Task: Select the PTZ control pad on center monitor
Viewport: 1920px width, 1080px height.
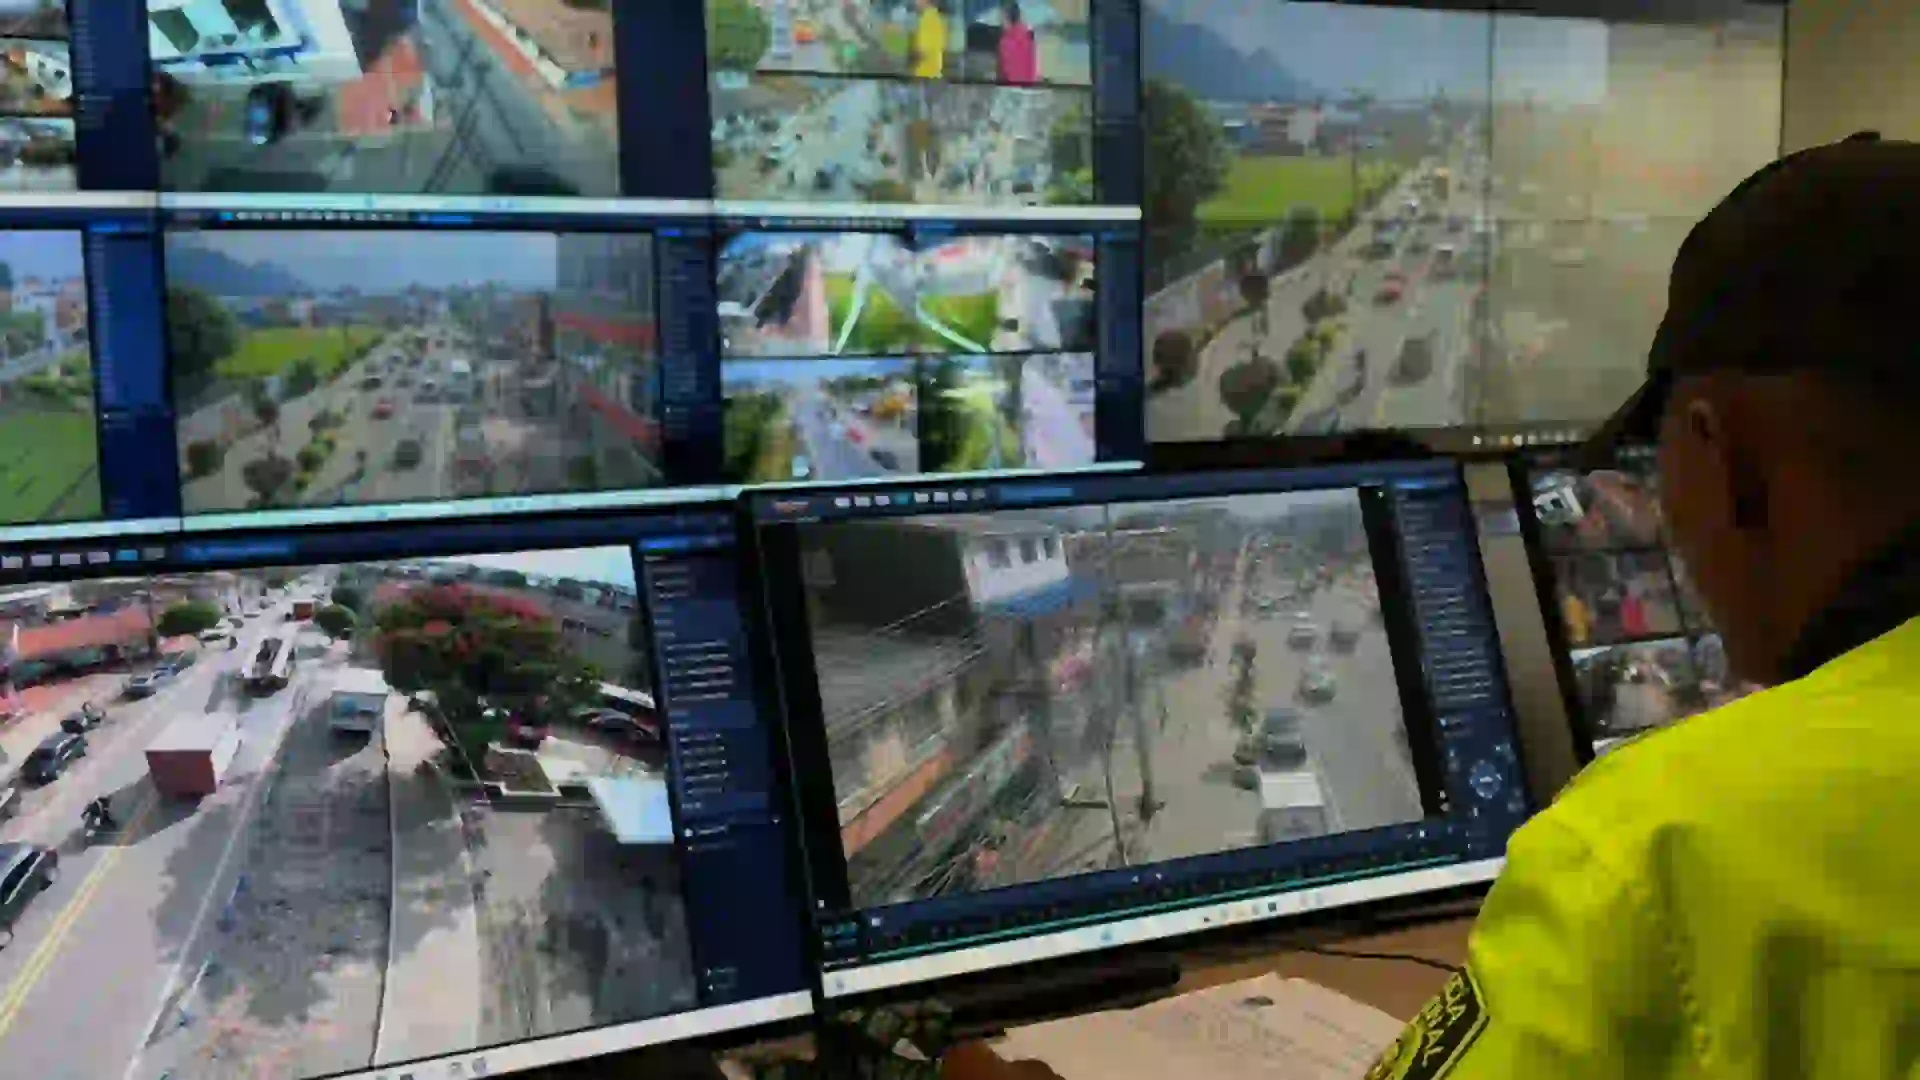Action: click(1484, 778)
